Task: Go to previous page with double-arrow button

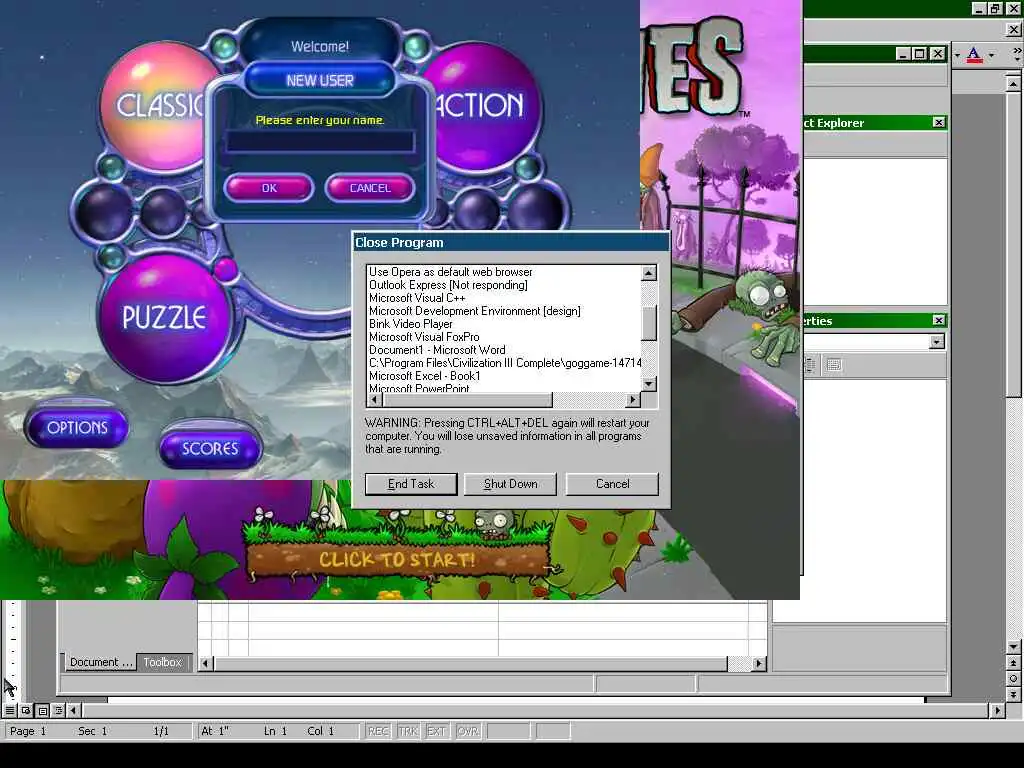Action: click(1013, 662)
